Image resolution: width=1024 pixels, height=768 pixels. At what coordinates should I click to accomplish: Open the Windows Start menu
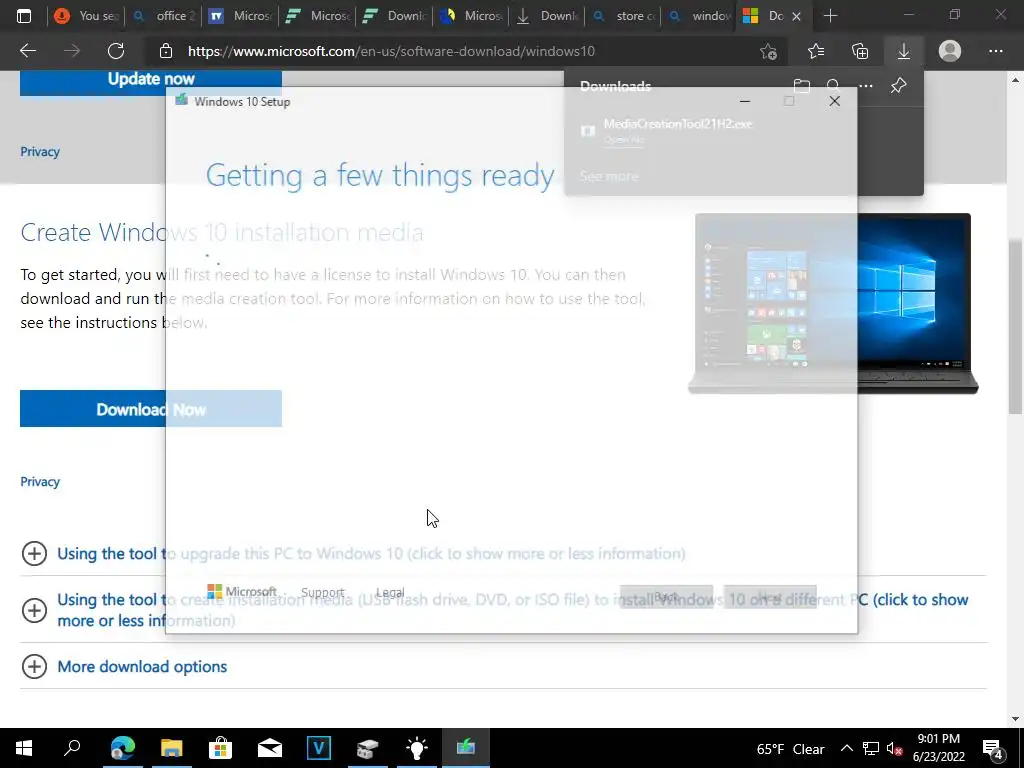[x=24, y=748]
